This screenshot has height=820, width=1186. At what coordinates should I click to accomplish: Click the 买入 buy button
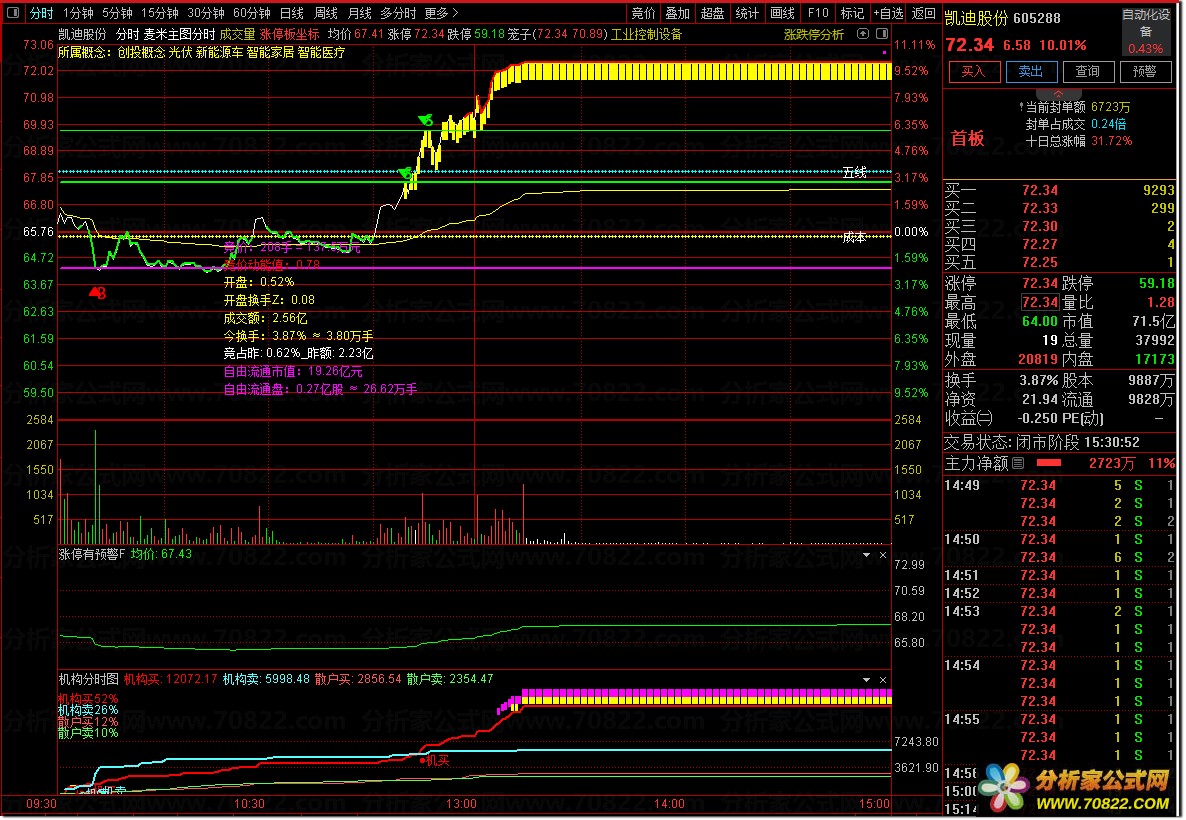(x=974, y=72)
